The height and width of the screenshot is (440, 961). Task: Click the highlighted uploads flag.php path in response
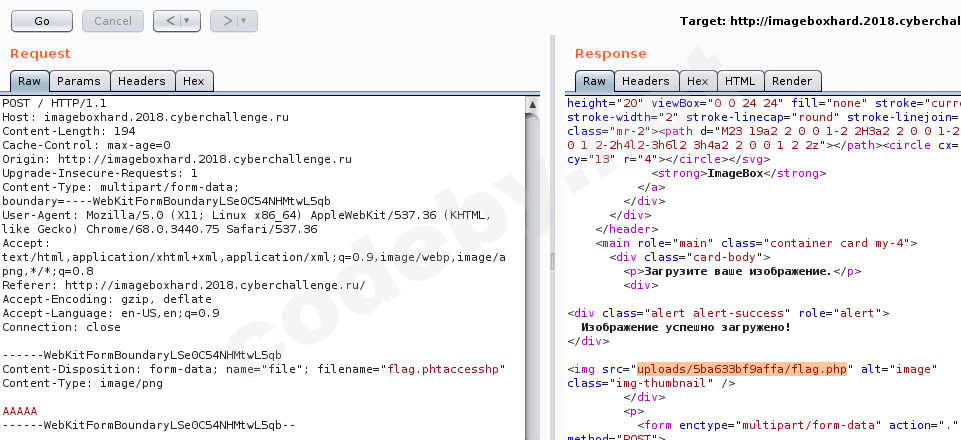click(741, 368)
